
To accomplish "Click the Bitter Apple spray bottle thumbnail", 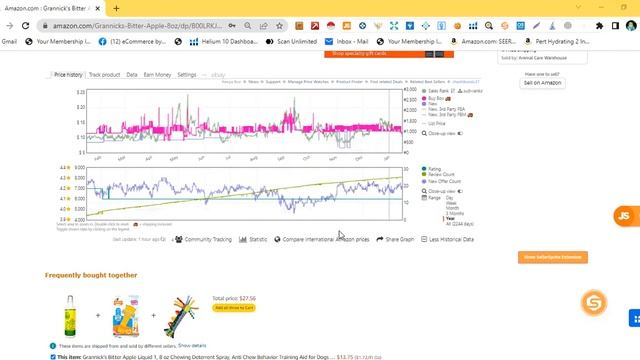I will pos(70,316).
